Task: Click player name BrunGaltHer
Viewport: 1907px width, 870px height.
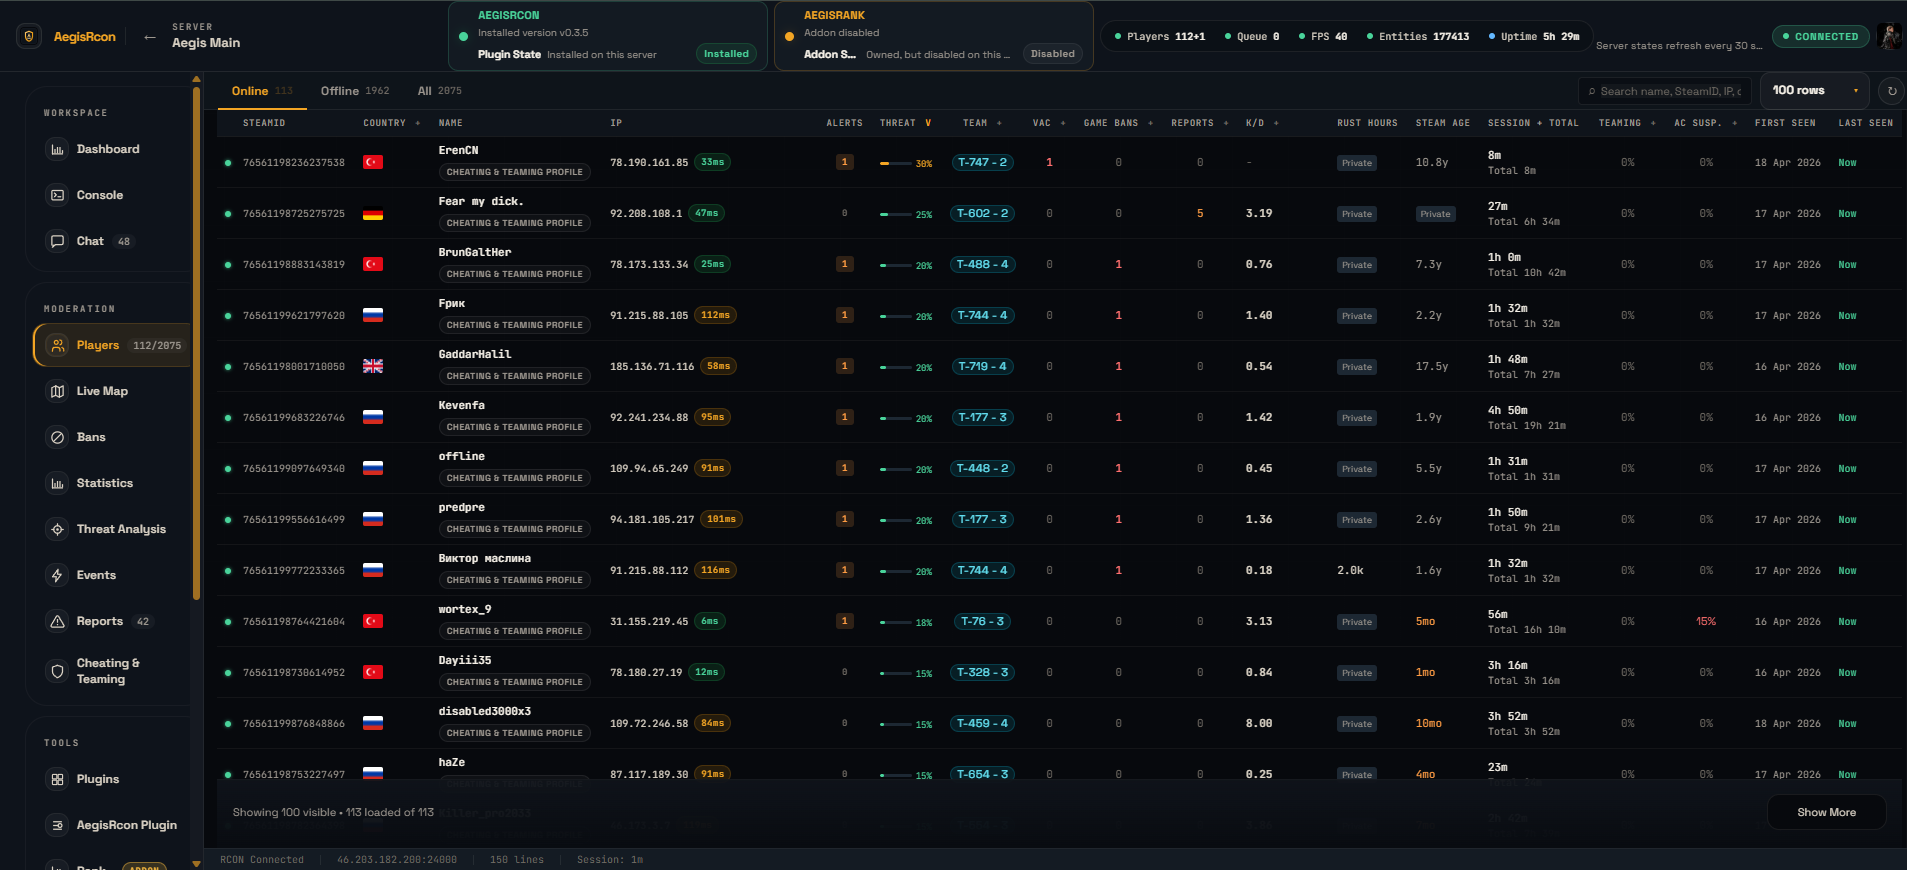Action: click(474, 252)
